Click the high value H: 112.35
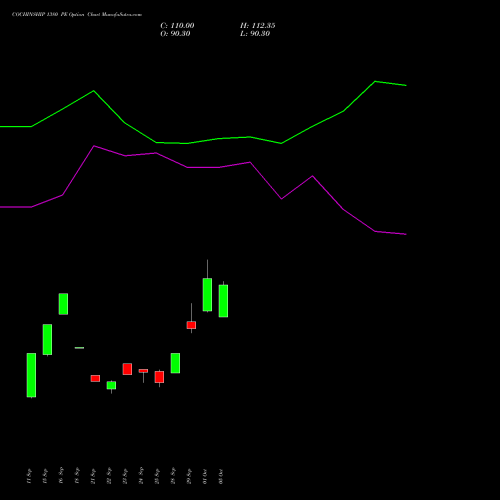Image resolution: width=500 pixels, height=500 pixels. (x=257, y=26)
